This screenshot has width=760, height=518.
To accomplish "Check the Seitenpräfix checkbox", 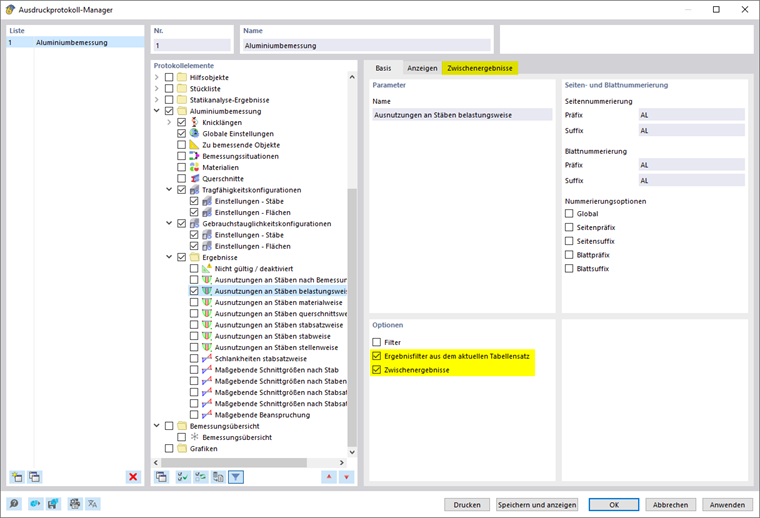I will point(569,227).
